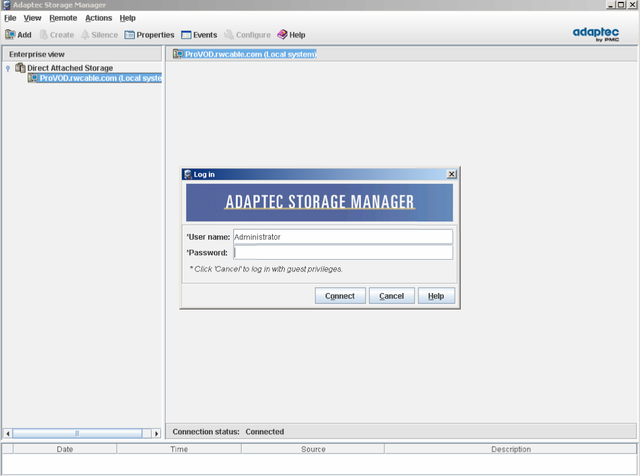Click the left scroll arrow of tree scrollbar
This screenshot has height=476, width=640.
[x=8, y=433]
